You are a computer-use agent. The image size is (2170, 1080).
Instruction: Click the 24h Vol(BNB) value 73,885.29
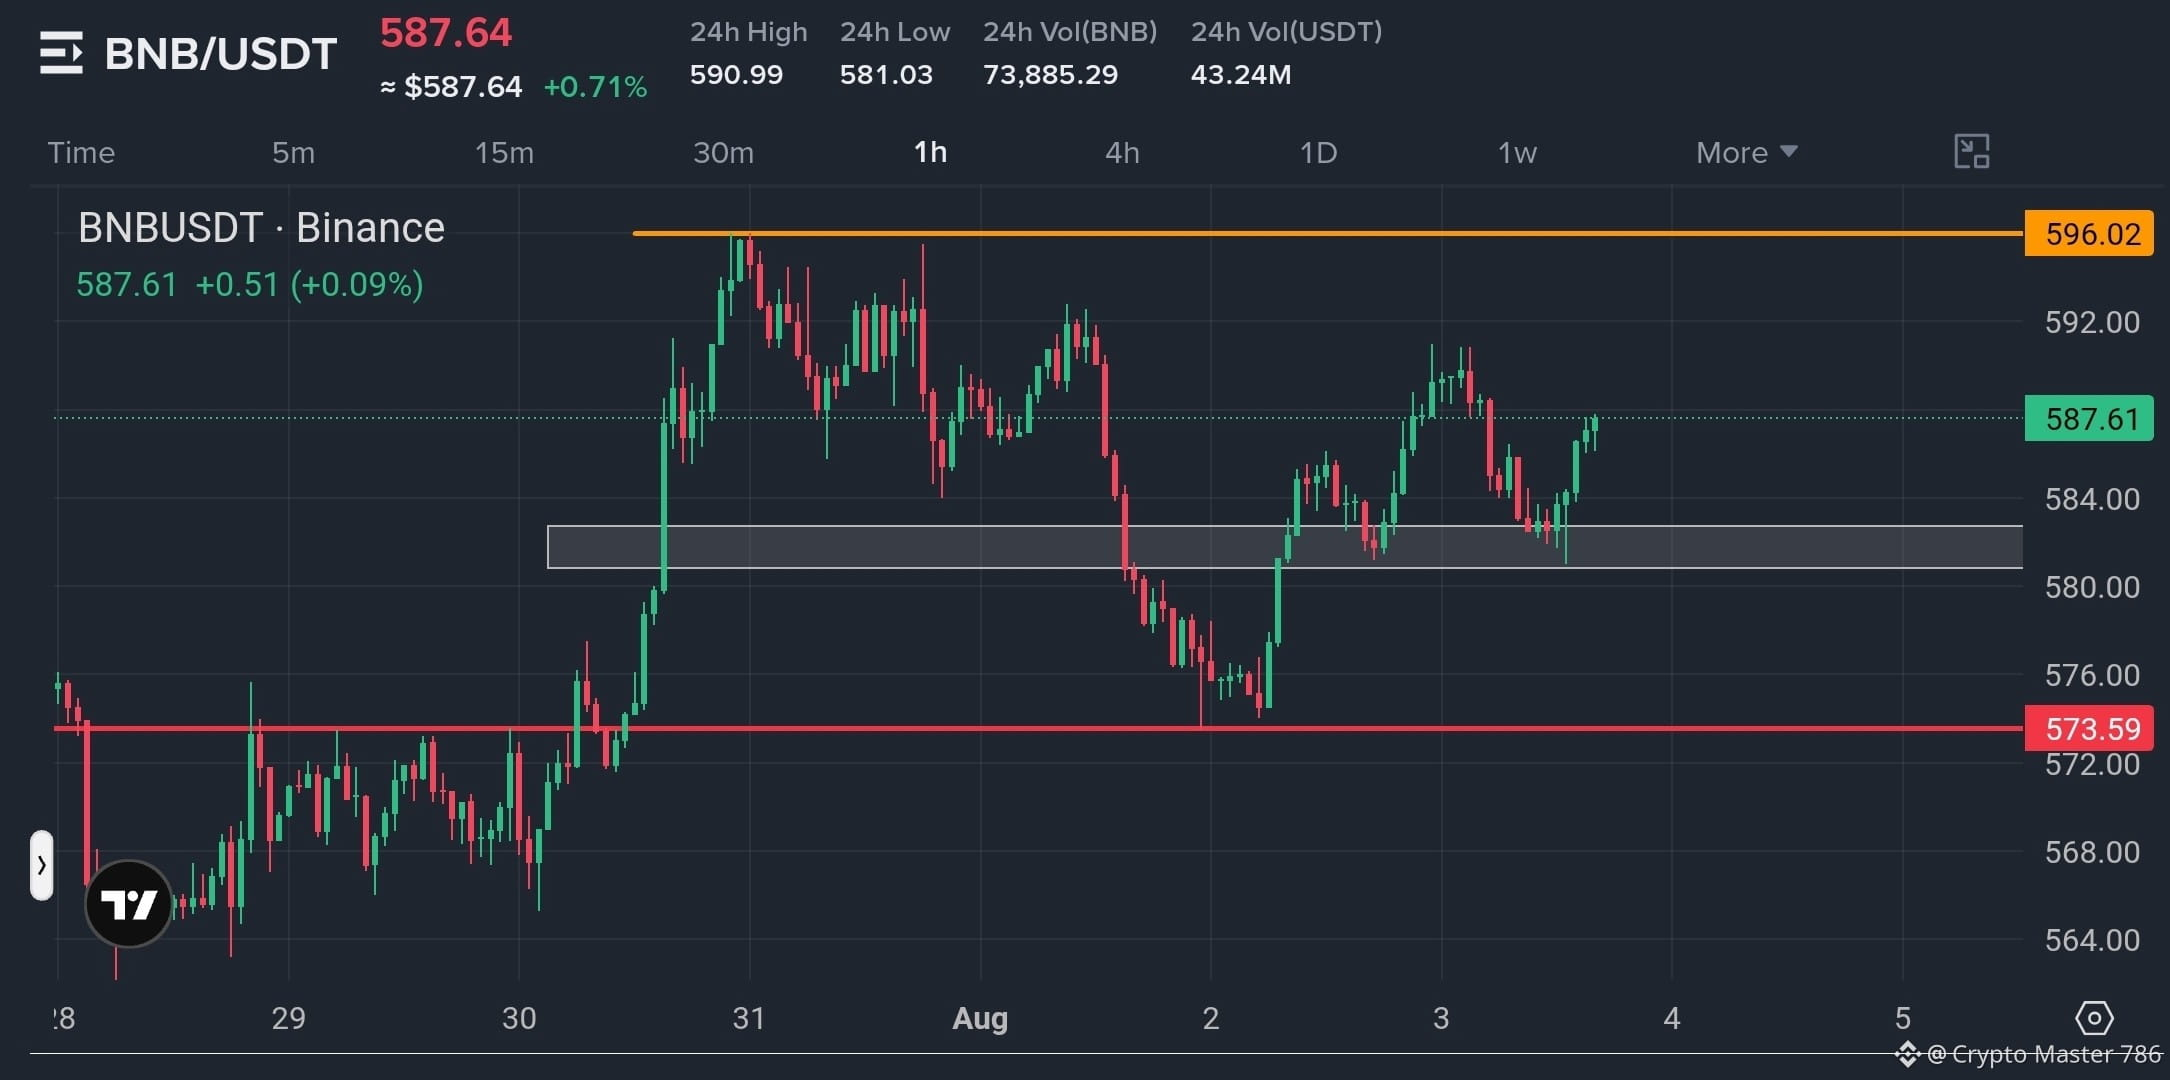click(1050, 75)
